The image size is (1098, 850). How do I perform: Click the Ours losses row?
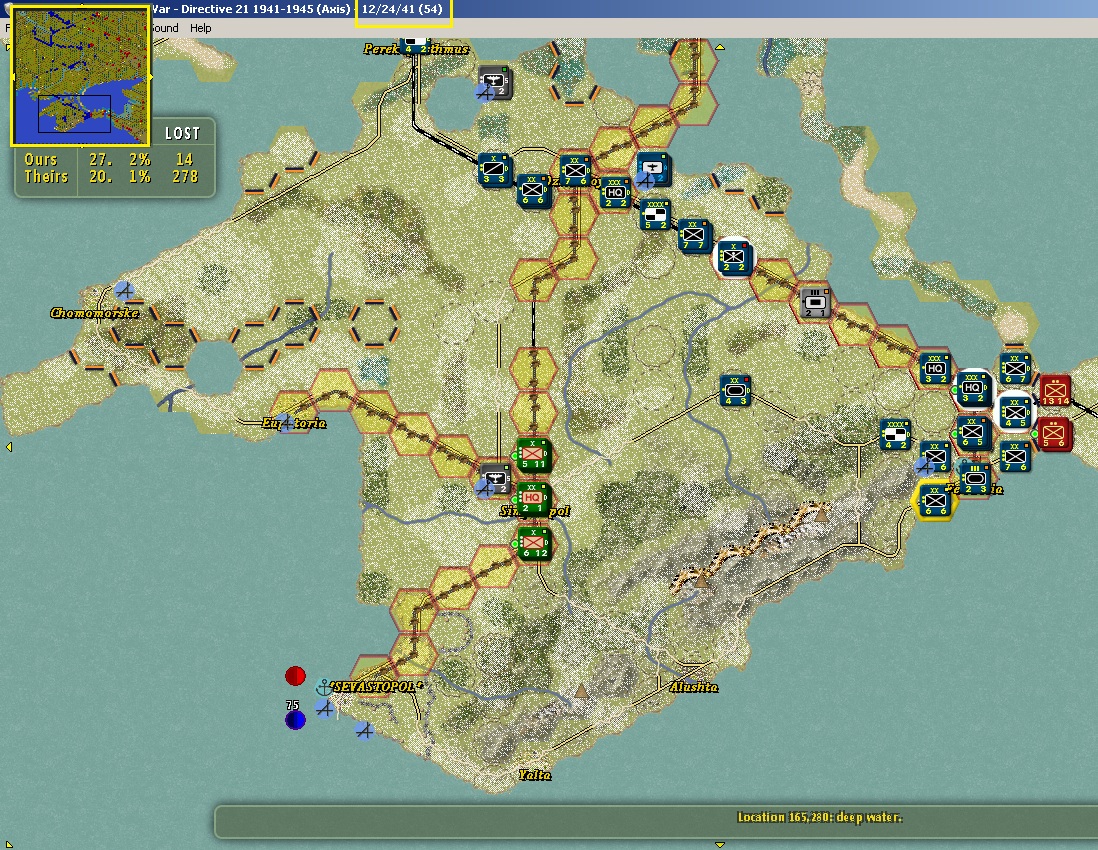click(x=109, y=160)
